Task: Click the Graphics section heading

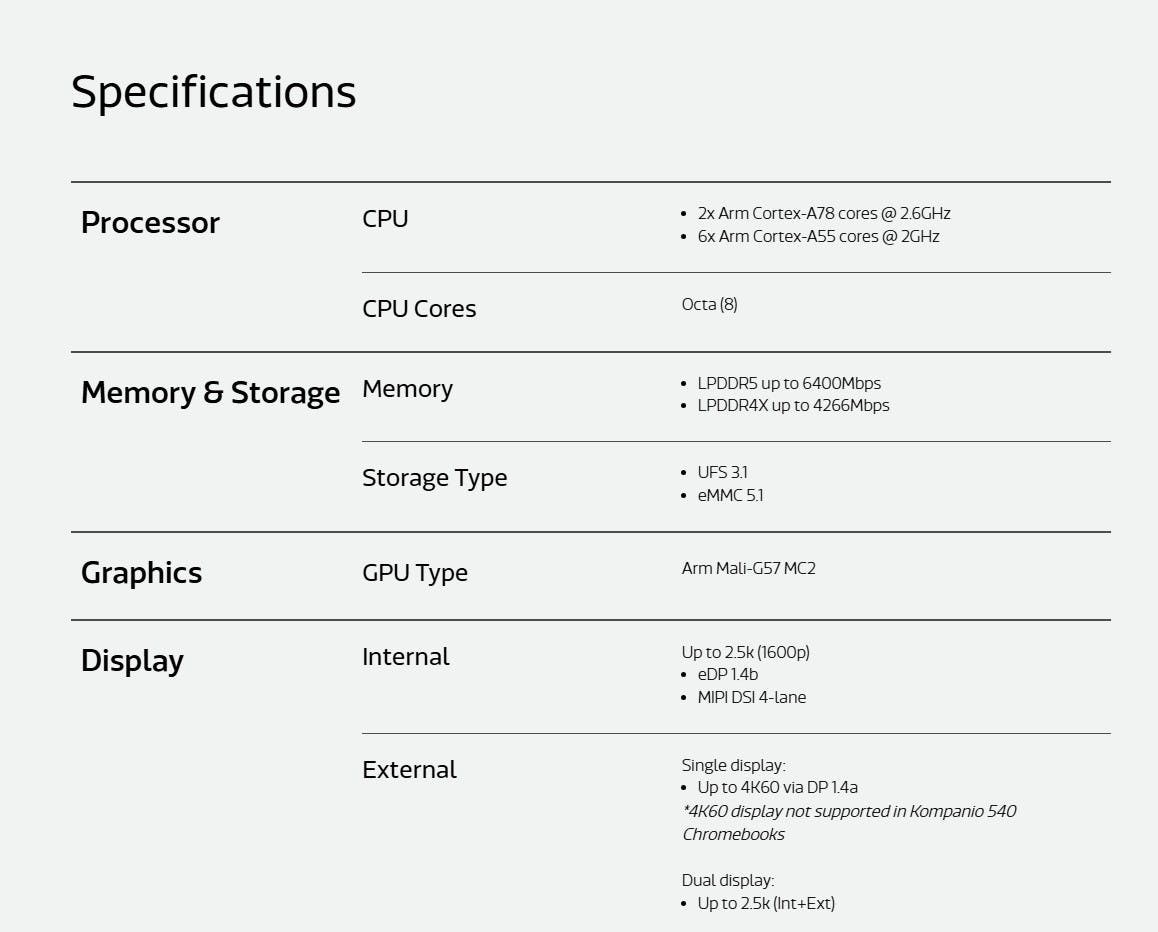Action: (x=141, y=572)
